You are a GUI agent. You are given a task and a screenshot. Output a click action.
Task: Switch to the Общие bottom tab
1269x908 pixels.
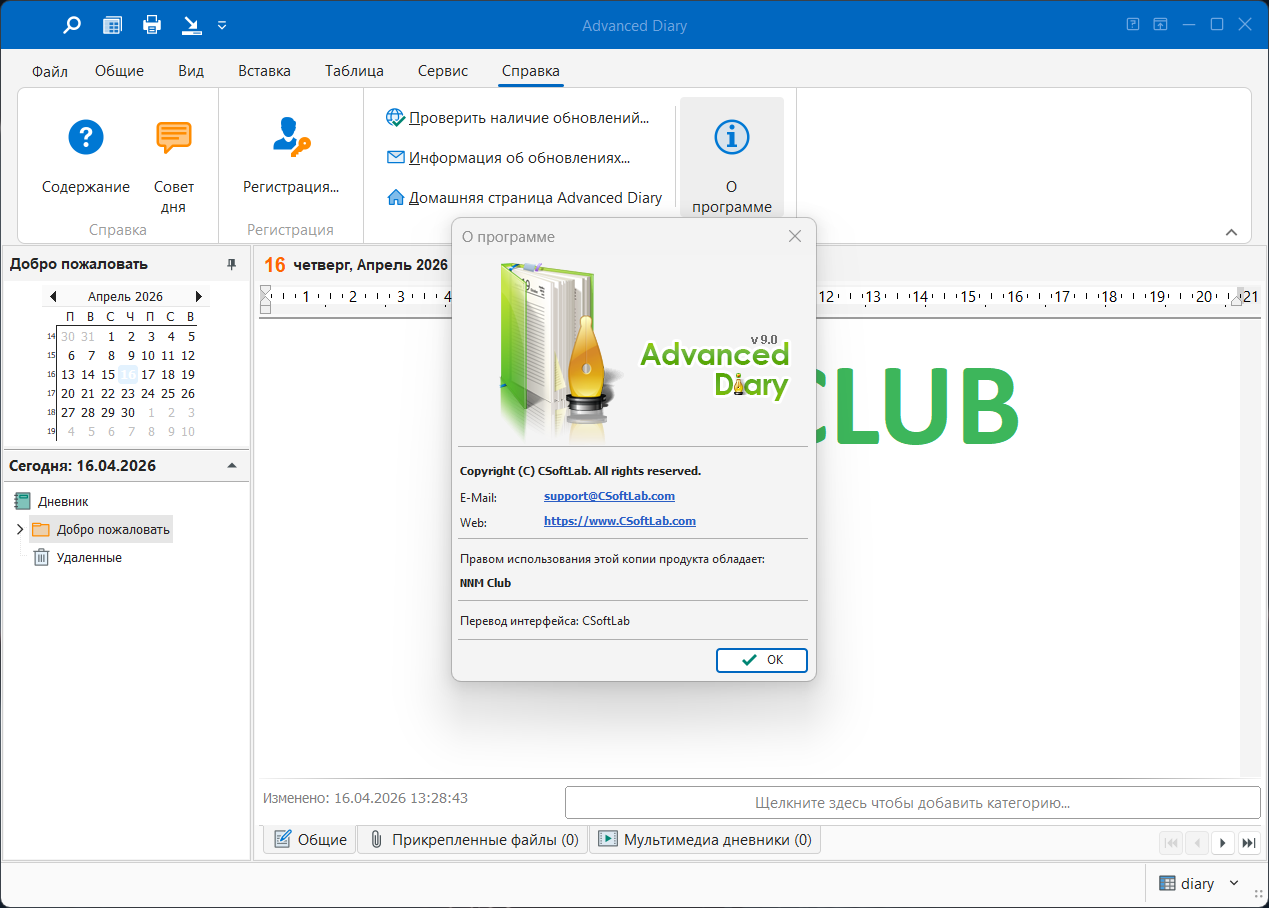(310, 840)
